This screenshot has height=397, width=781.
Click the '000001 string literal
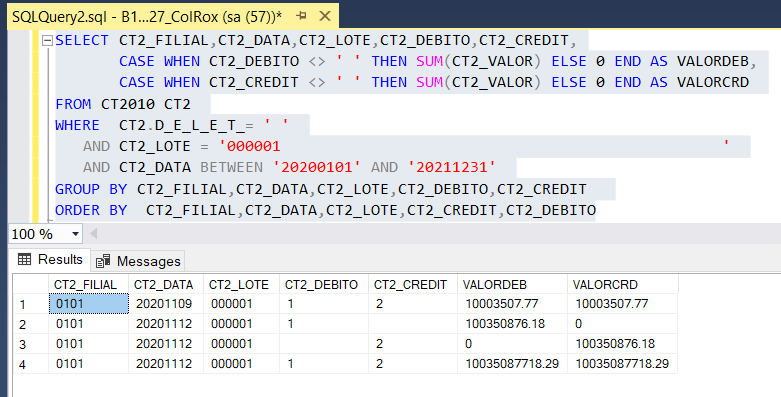250,146
